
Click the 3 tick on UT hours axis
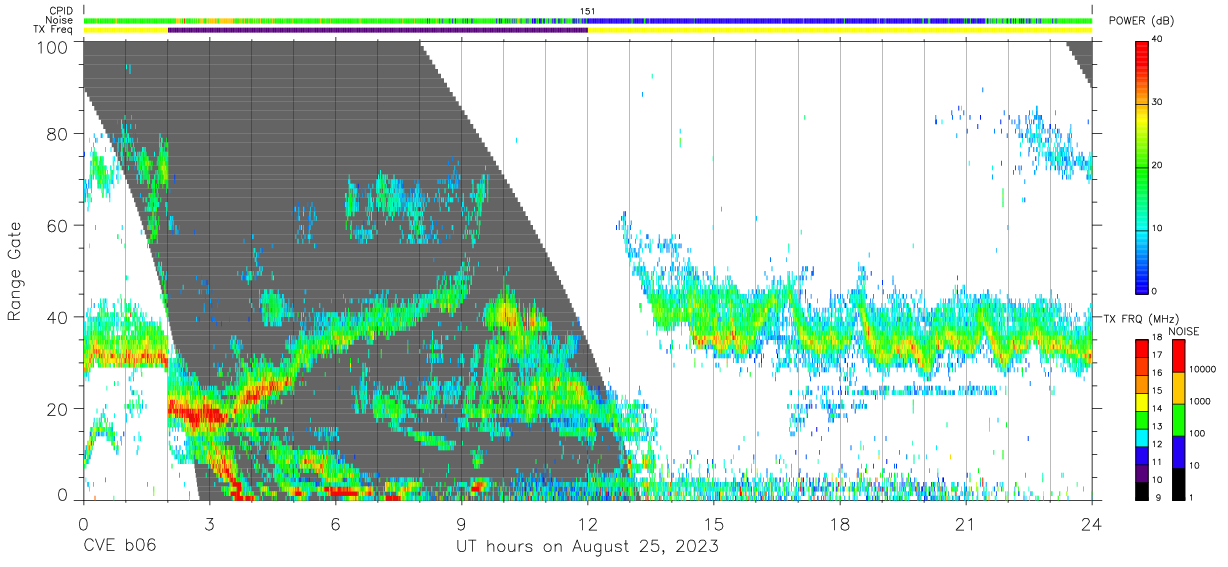point(209,523)
